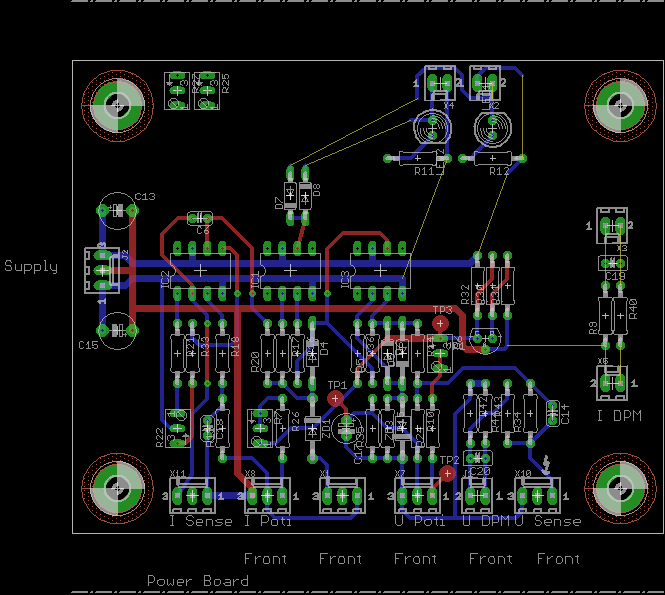Click the 'U Poti' label
This screenshot has width=665, height=595.
coord(419,521)
